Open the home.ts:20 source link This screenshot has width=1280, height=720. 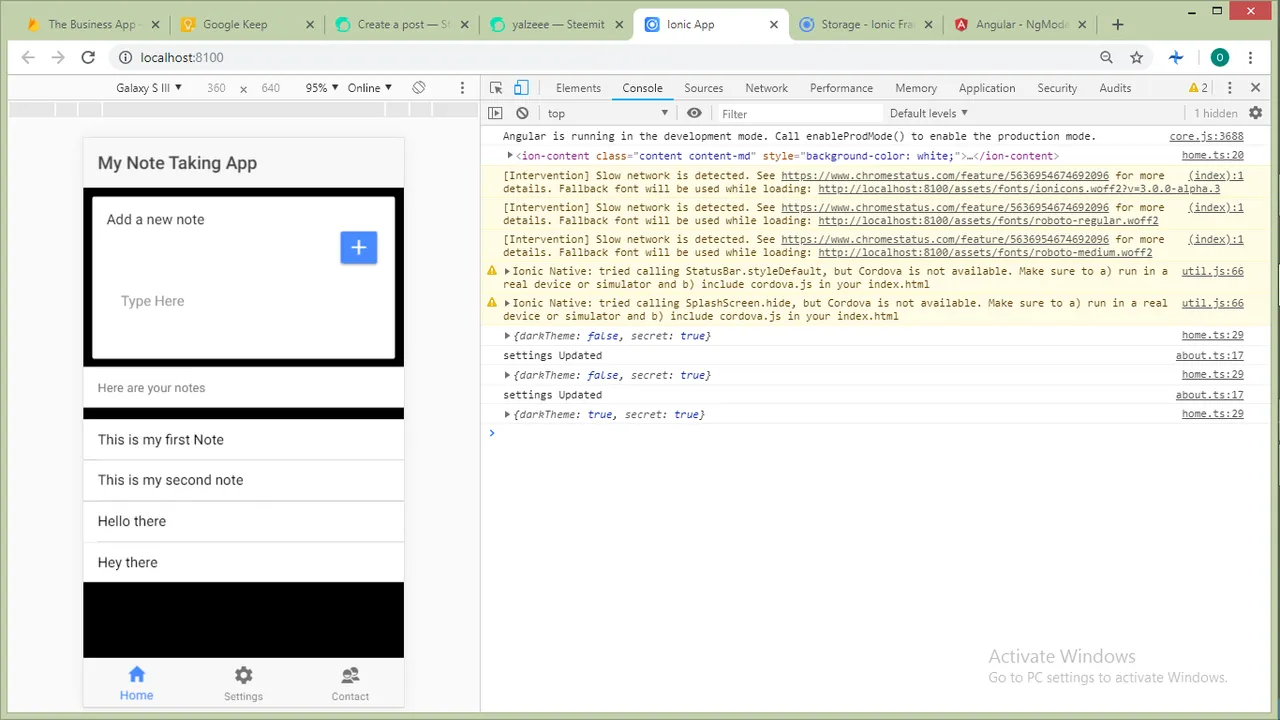(x=1212, y=156)
